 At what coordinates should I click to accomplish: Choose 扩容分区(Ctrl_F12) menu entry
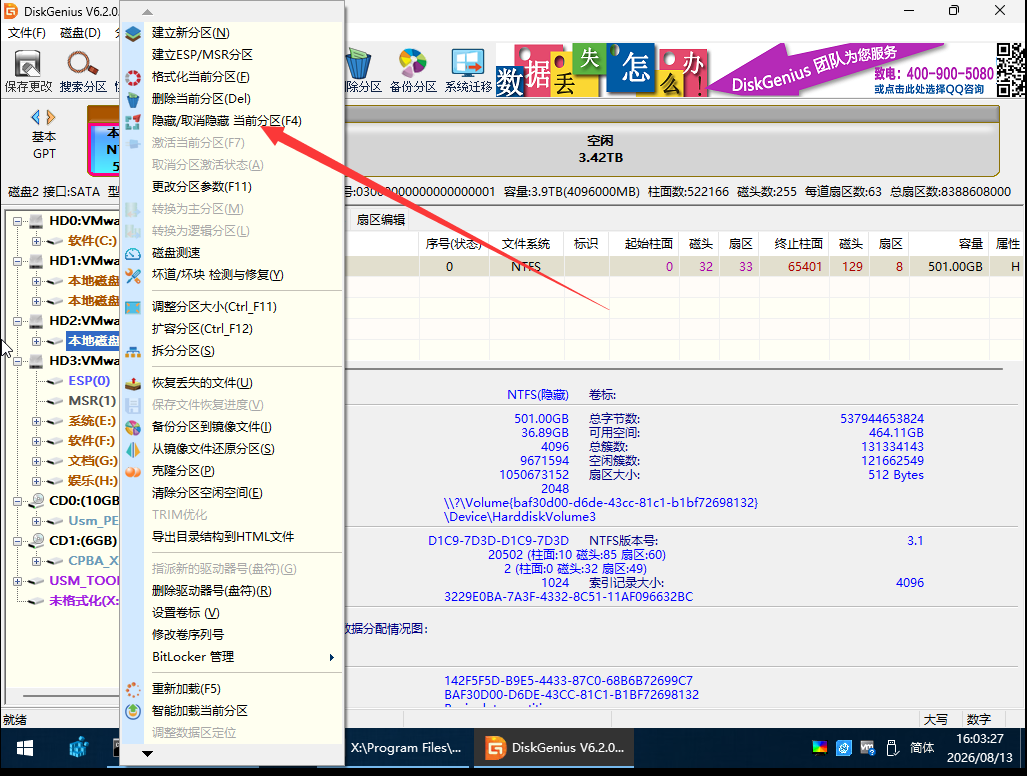click(x=202, y=329)
